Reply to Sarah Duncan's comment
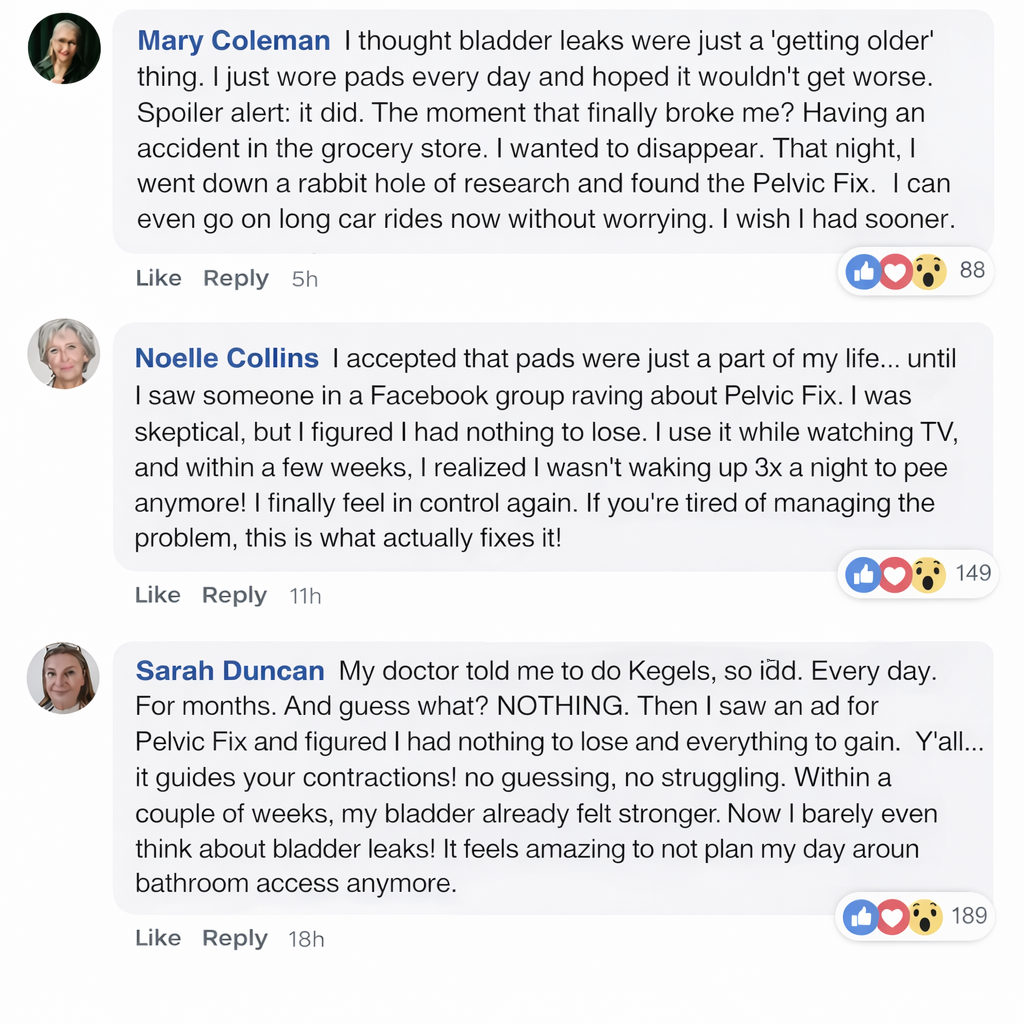The height and width of the screenshot is (1024, 1024). click(x=234, y=938)
